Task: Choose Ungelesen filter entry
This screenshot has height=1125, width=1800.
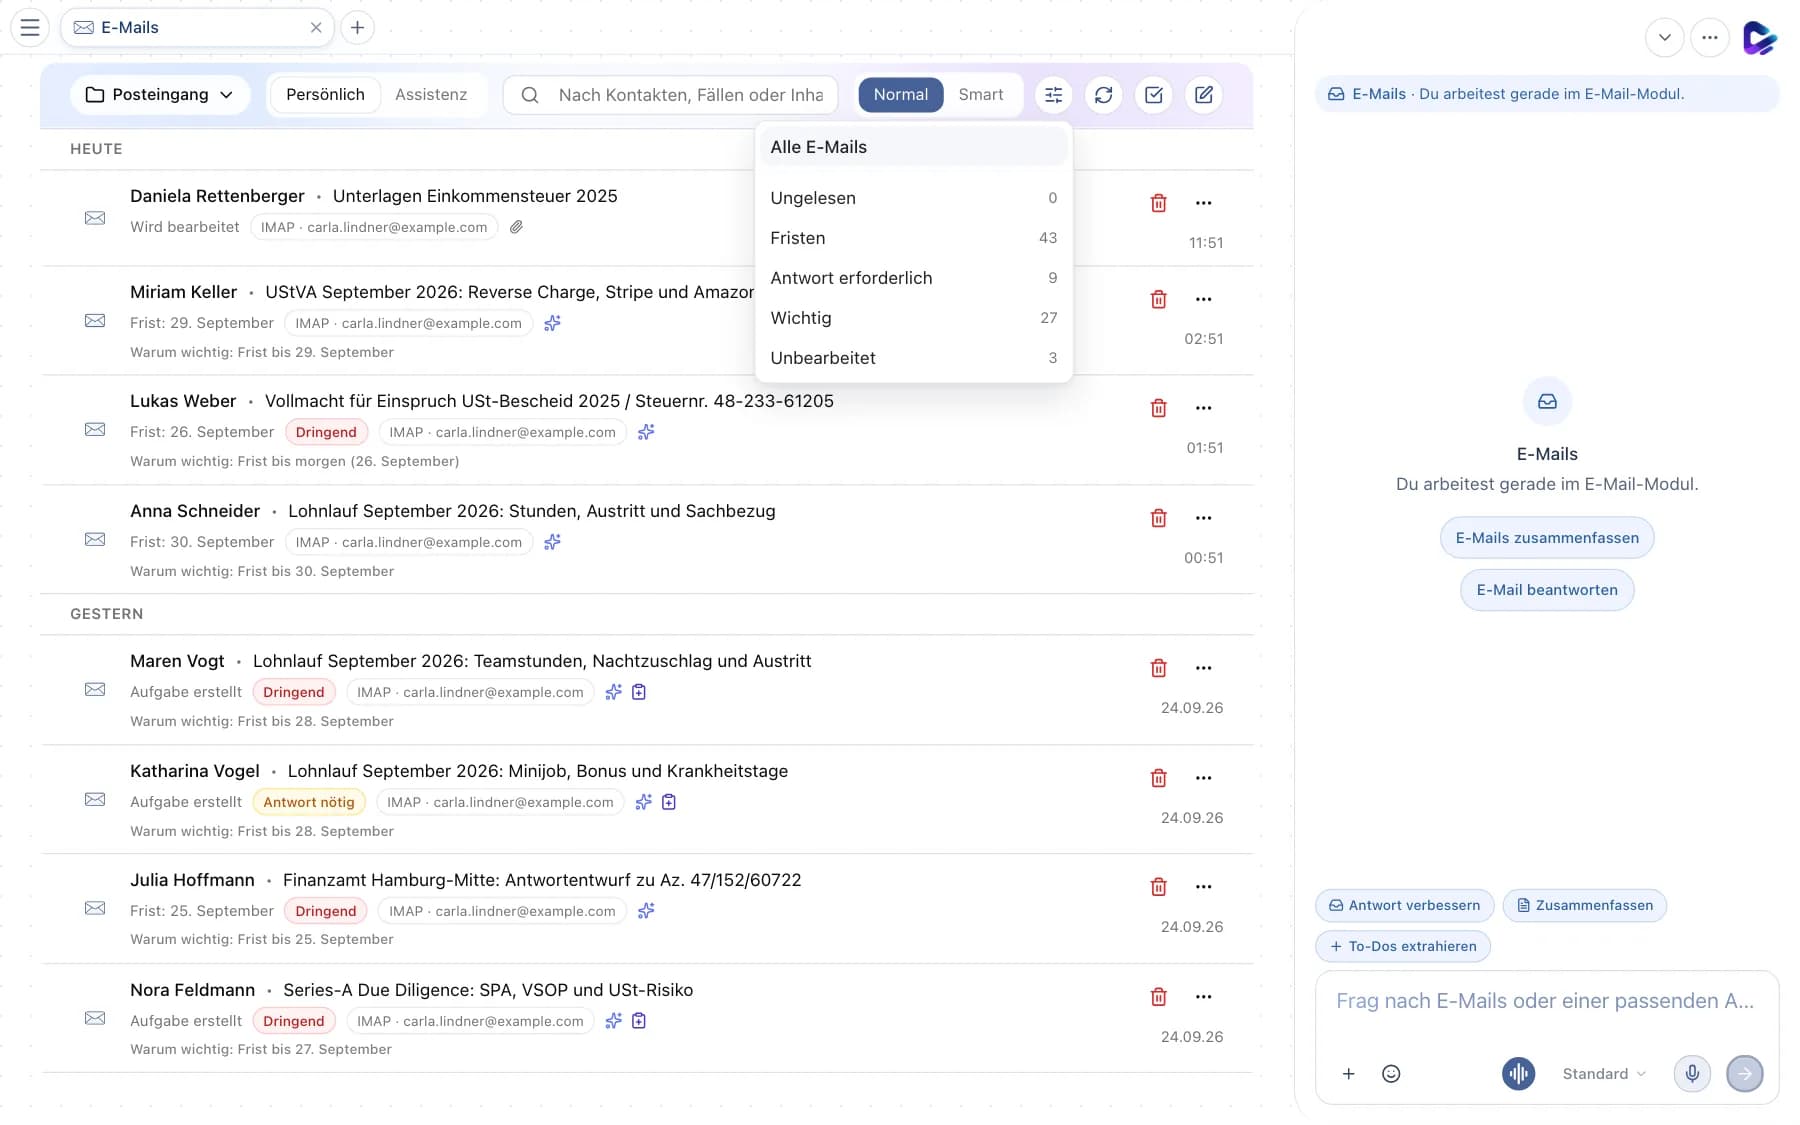Action: (914, 198)
